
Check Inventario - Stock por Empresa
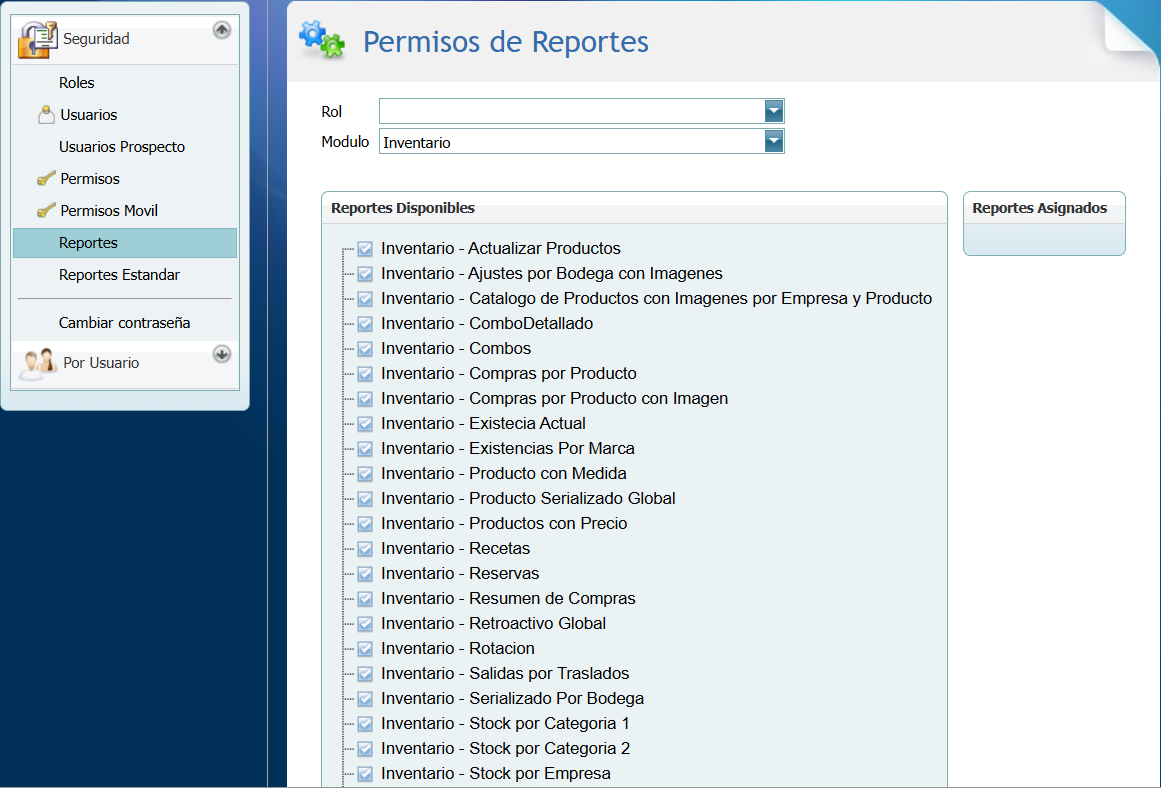pyautogui.click(x=363, y=773)
